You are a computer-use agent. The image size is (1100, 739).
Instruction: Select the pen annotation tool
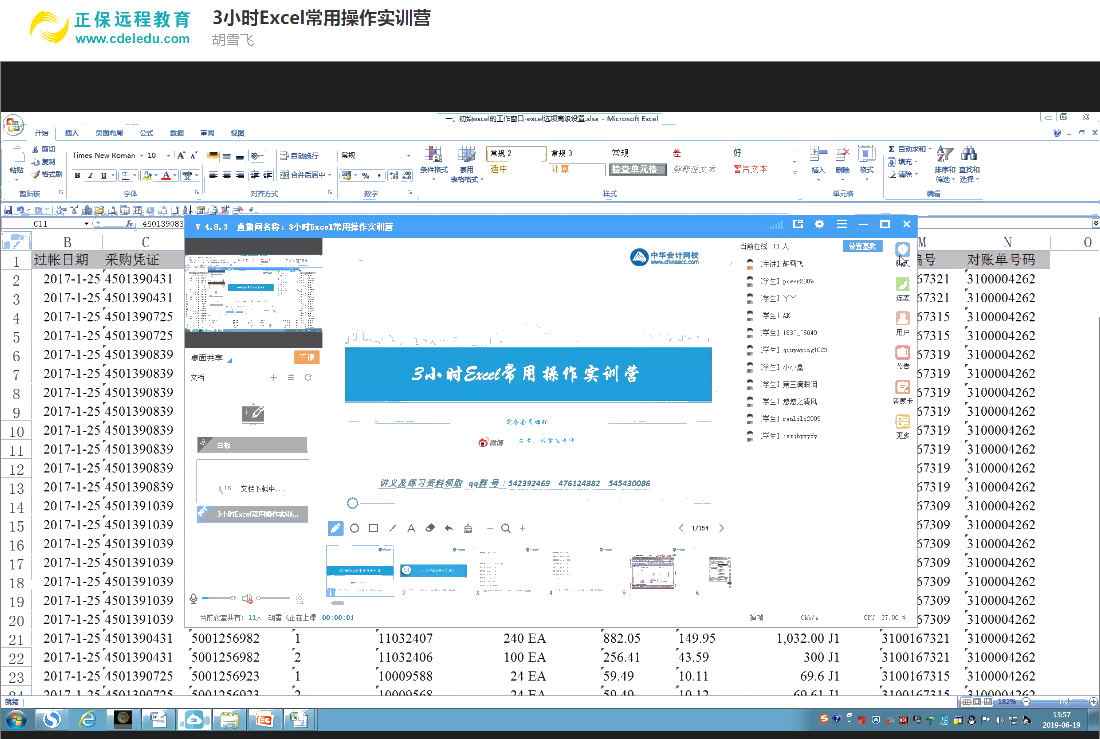(x=336, y=528)
